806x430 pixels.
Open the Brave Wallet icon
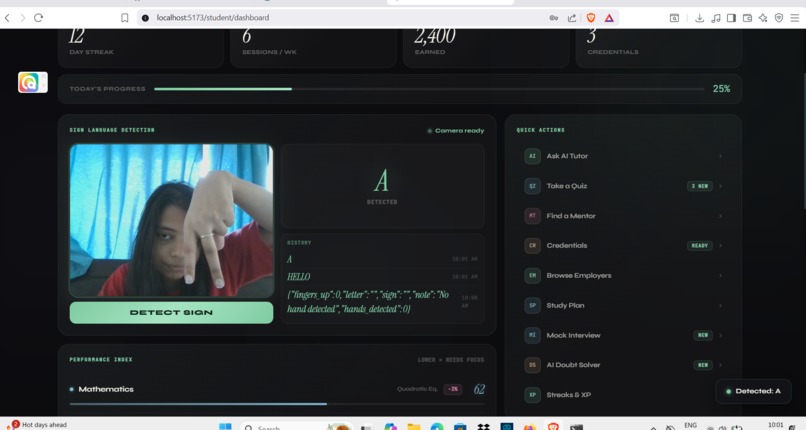pos(747,18)
